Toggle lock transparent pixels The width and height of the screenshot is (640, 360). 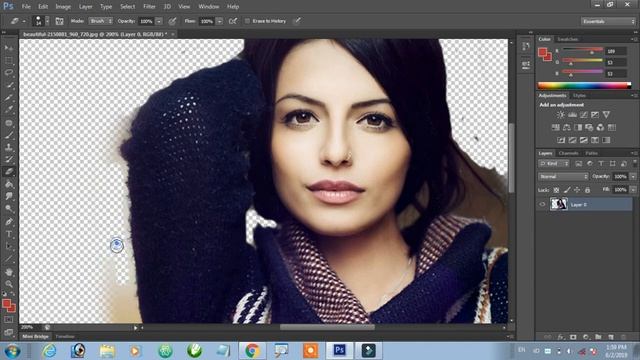pyautogui.click(x=556, y=190)
